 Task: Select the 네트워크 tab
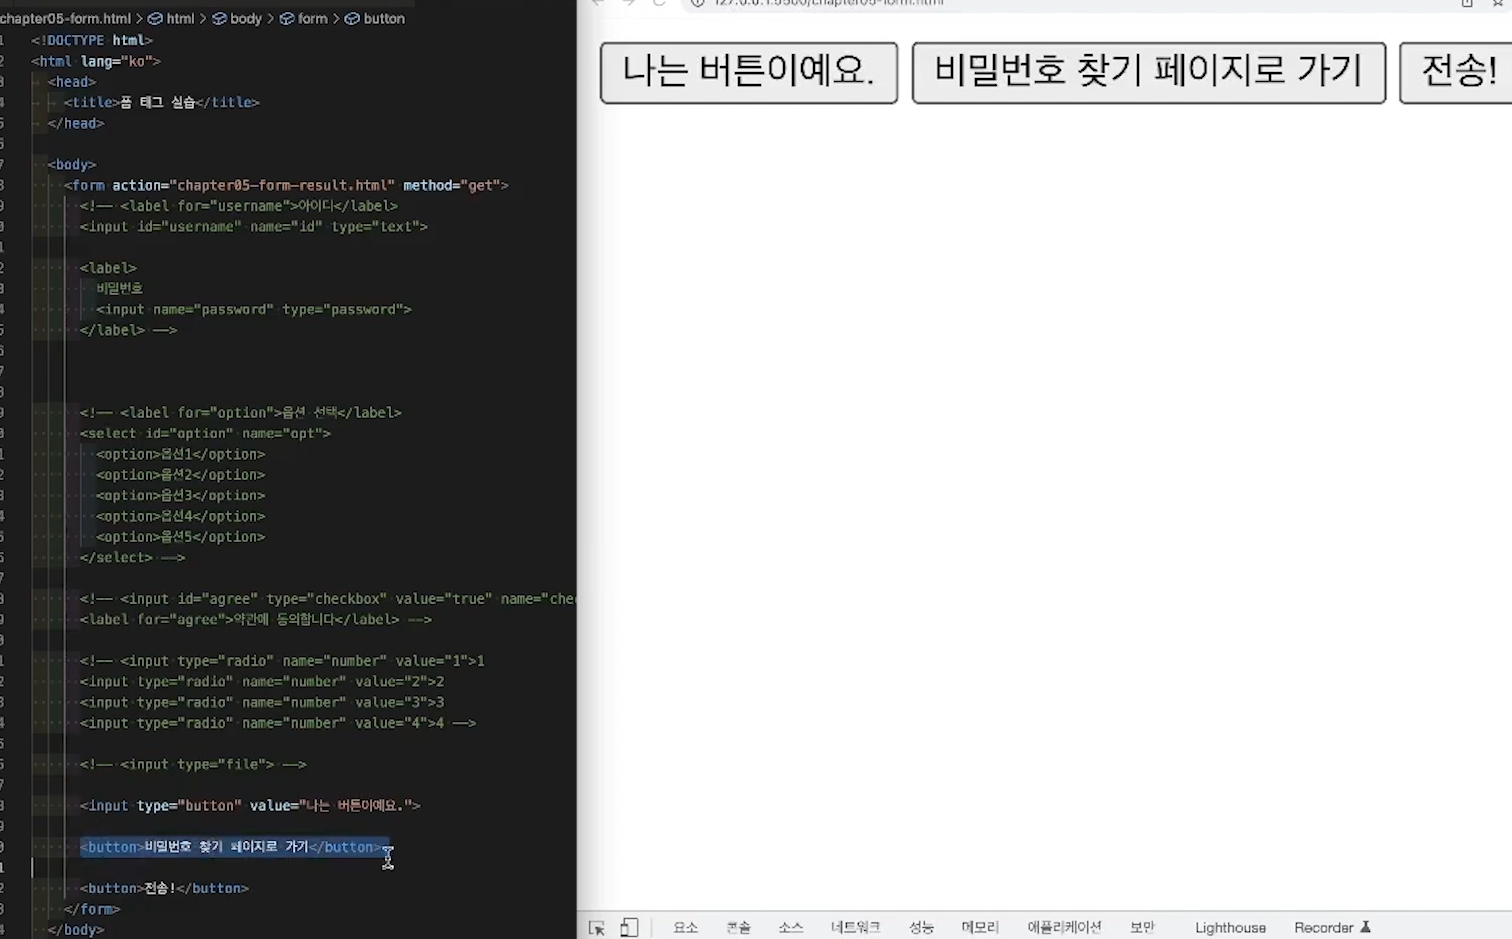tap(855, 928)
